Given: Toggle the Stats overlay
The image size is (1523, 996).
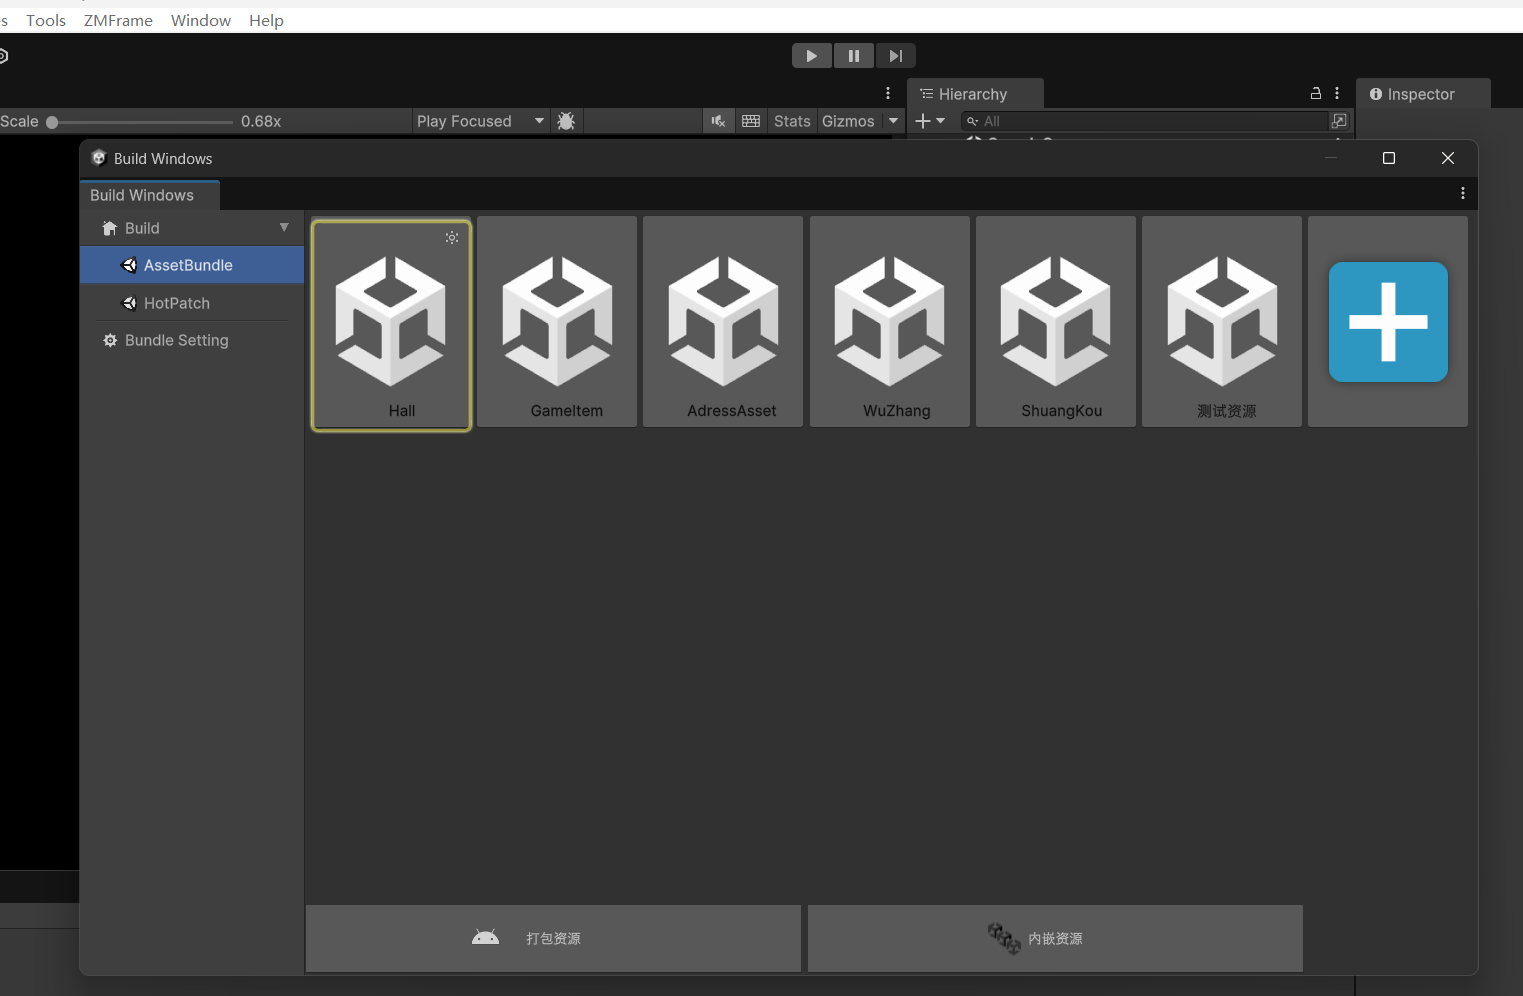Looking at the screenshot, I should (x=792, y=121).
